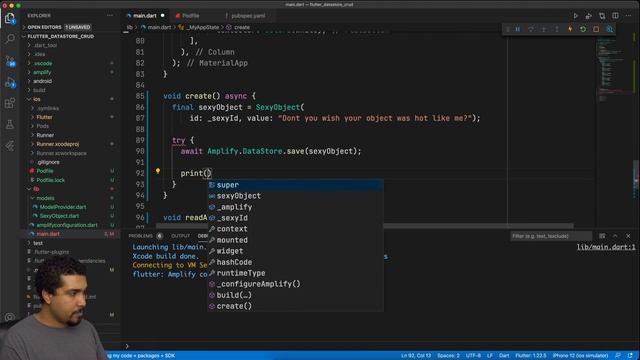Screen dimensions: 640x360
Task: Click the debug console filter input field
Action: pyautogui.click(x=551, y=236)
